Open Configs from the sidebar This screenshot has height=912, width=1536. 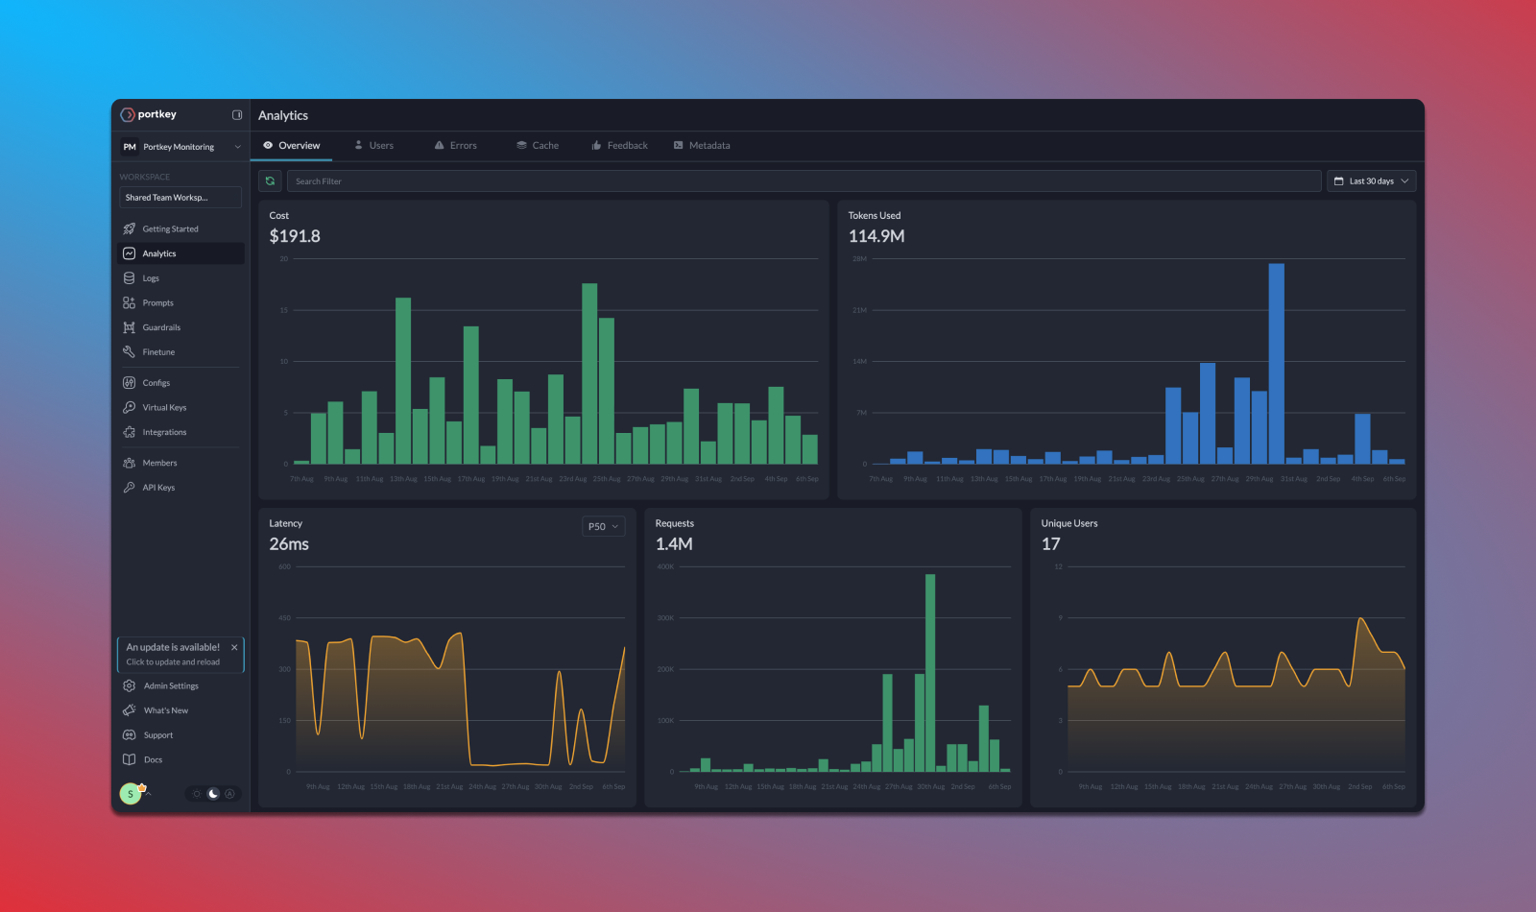[158, 382]
